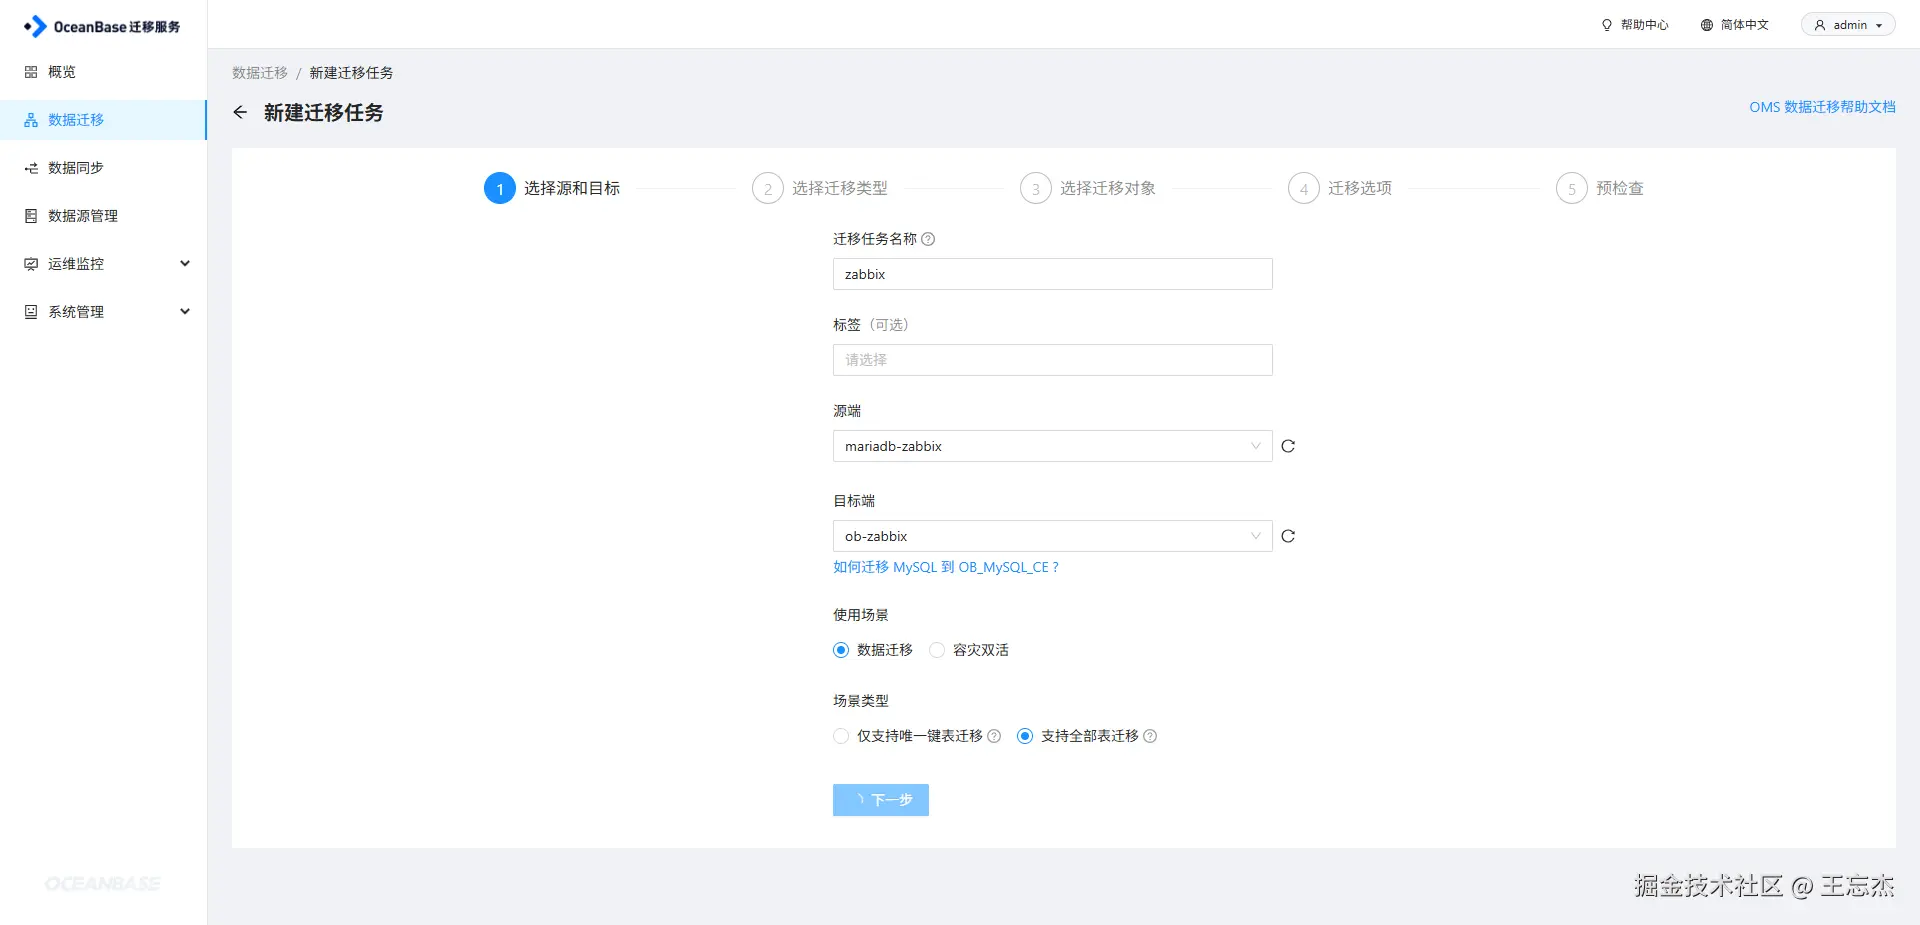Click step 1 circle 选择源和目标
This screenshot has width=1920, height=925.
coord(500,188)
